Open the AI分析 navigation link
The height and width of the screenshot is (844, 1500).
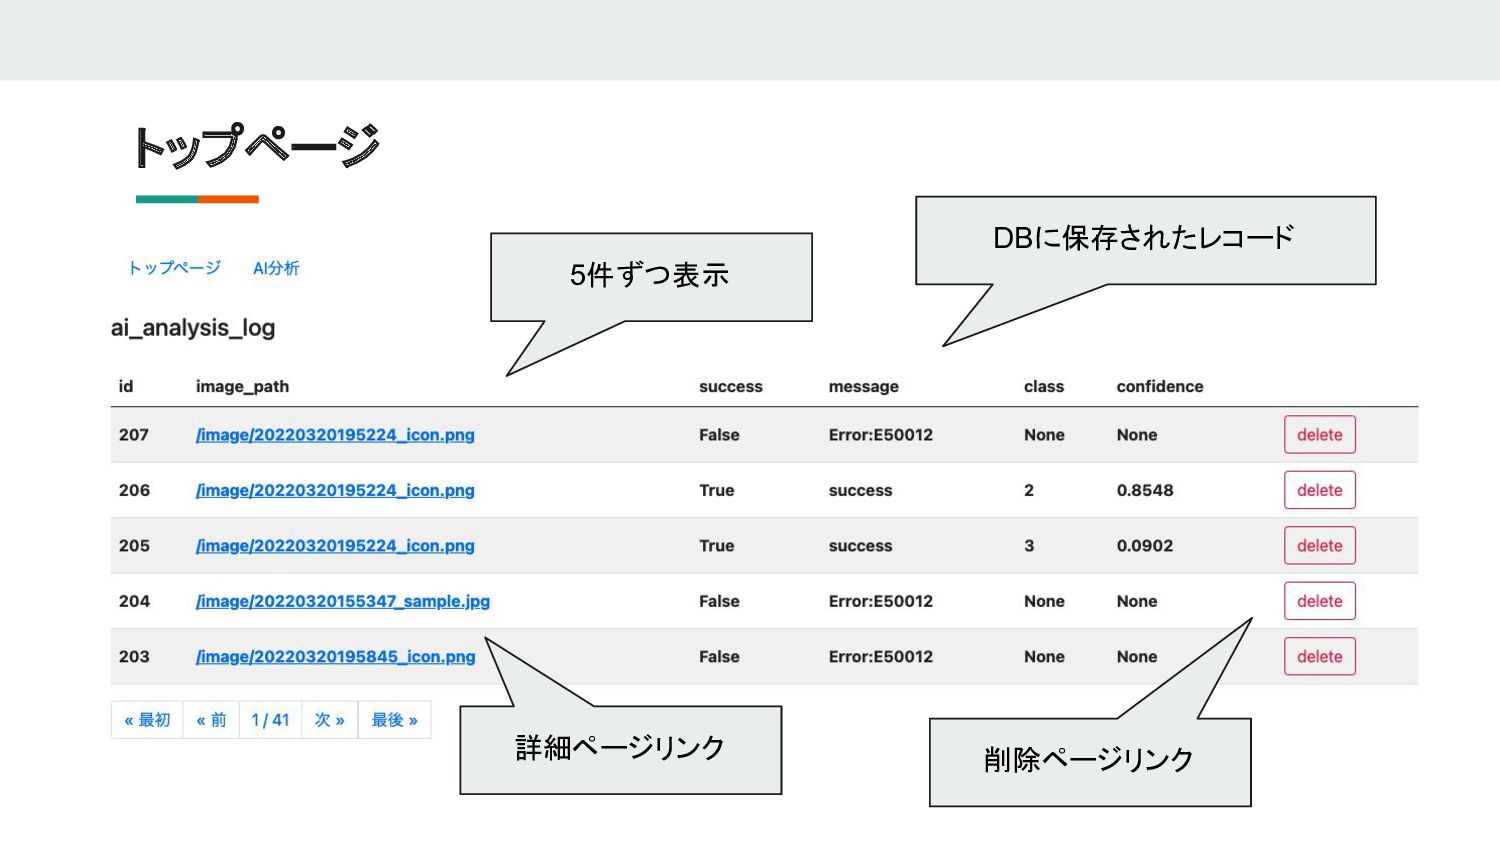(x=276, y=268)
